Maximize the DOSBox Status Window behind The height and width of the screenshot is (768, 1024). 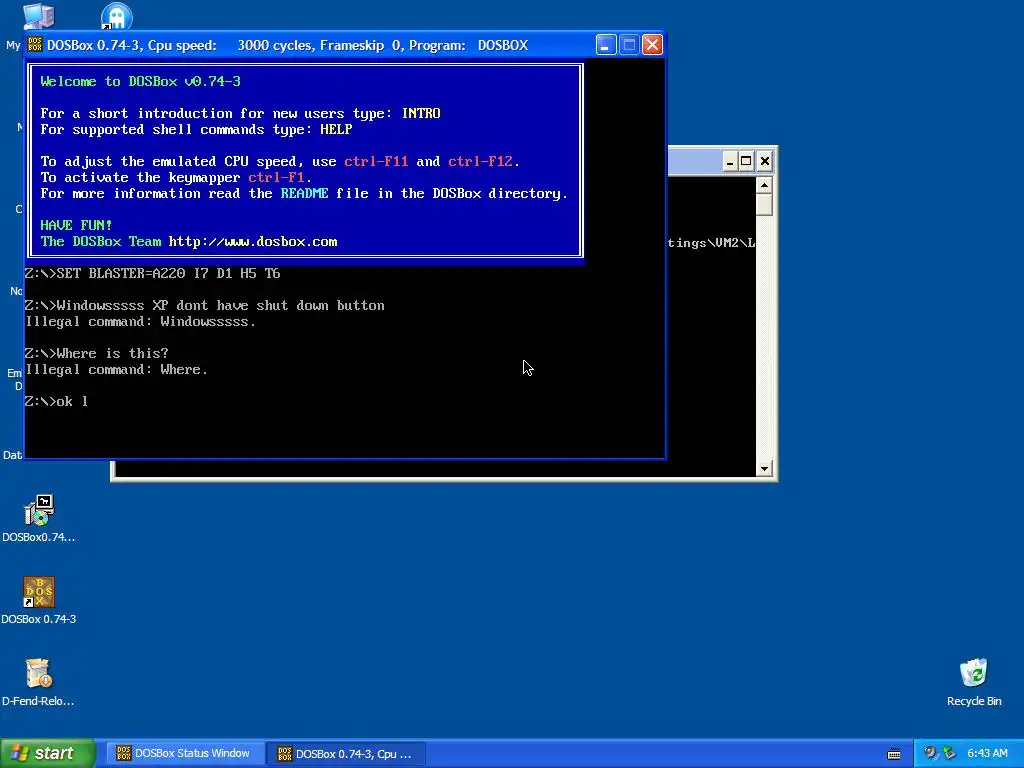[746, 161]
